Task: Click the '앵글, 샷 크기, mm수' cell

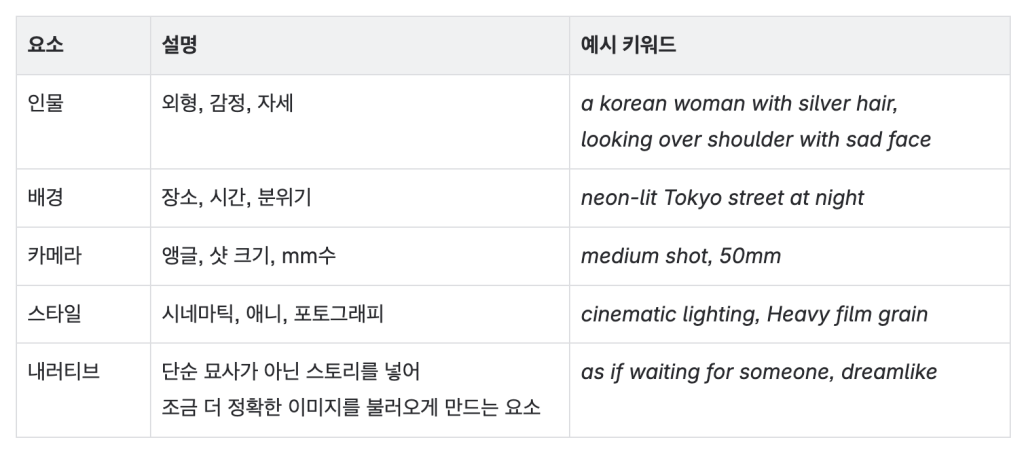Action: (249, 255)
